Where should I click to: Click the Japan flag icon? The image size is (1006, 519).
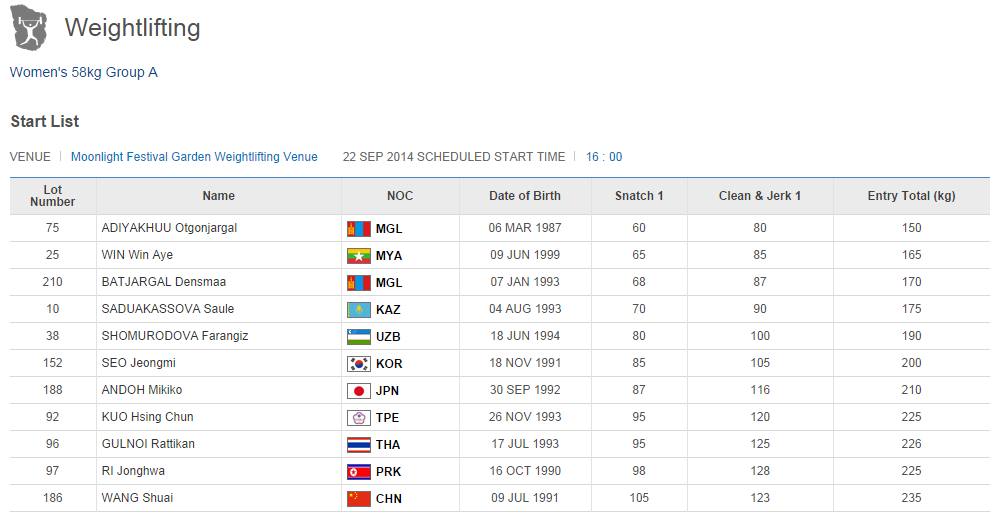pyautogui.click(x=359, y=391)
